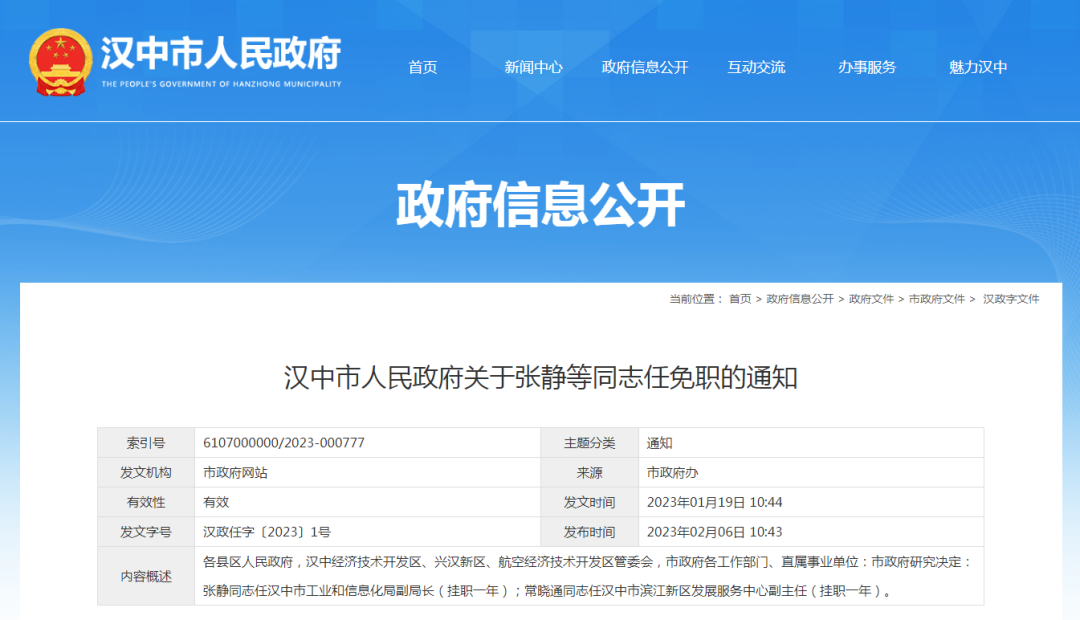Click summary line beginning 各县区人民政府

[x=587, y=562]
